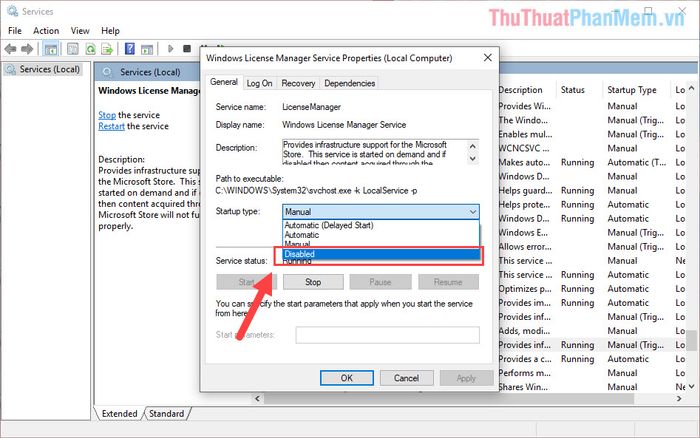Open the View menu

pos(80,30)
